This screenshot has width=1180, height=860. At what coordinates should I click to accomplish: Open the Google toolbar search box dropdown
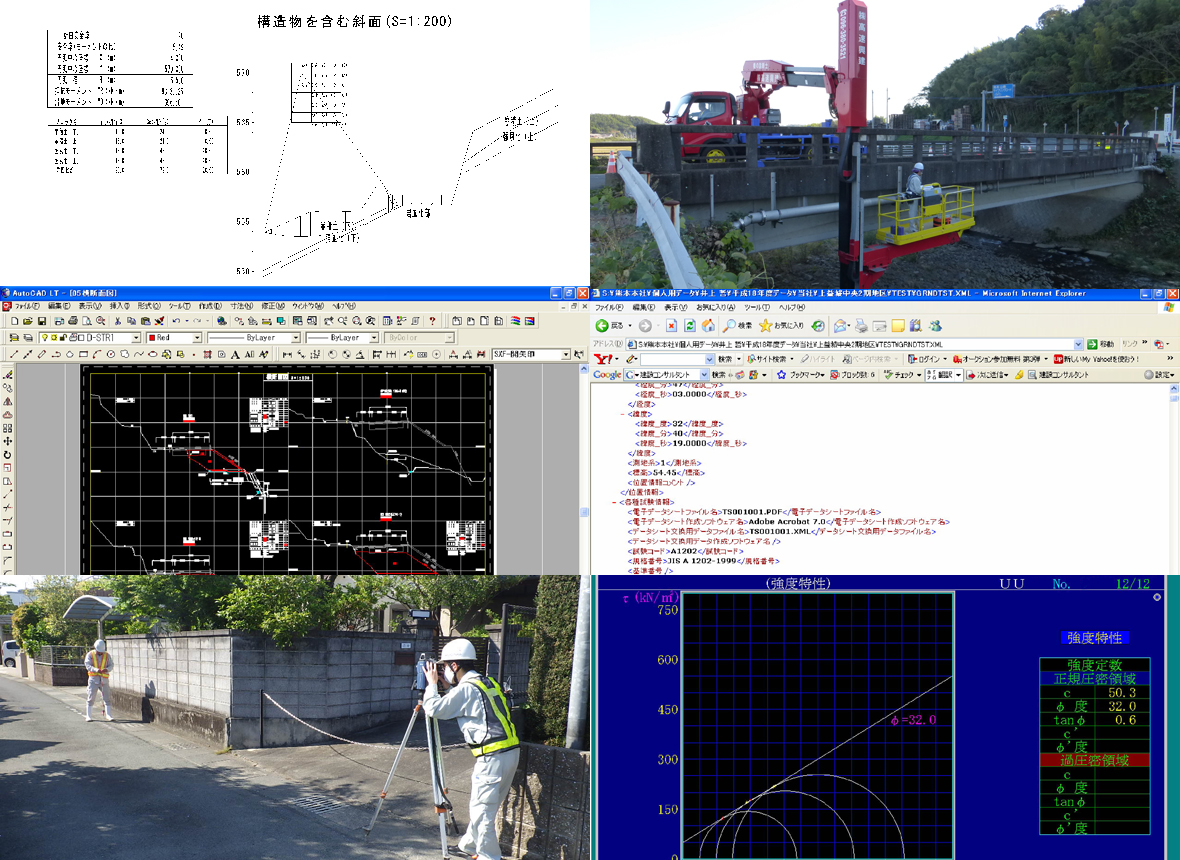pos(704,375)
